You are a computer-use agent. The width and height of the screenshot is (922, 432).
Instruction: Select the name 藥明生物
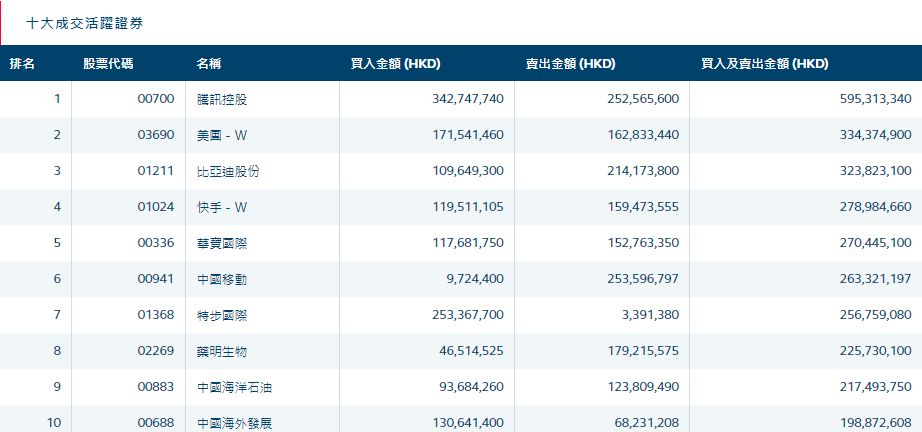[222, 351]
